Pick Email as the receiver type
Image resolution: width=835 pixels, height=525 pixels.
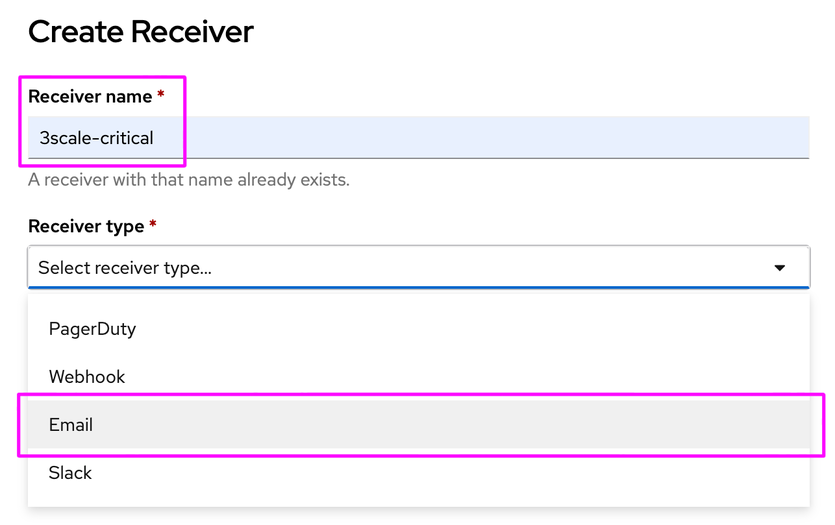[71, 425]
